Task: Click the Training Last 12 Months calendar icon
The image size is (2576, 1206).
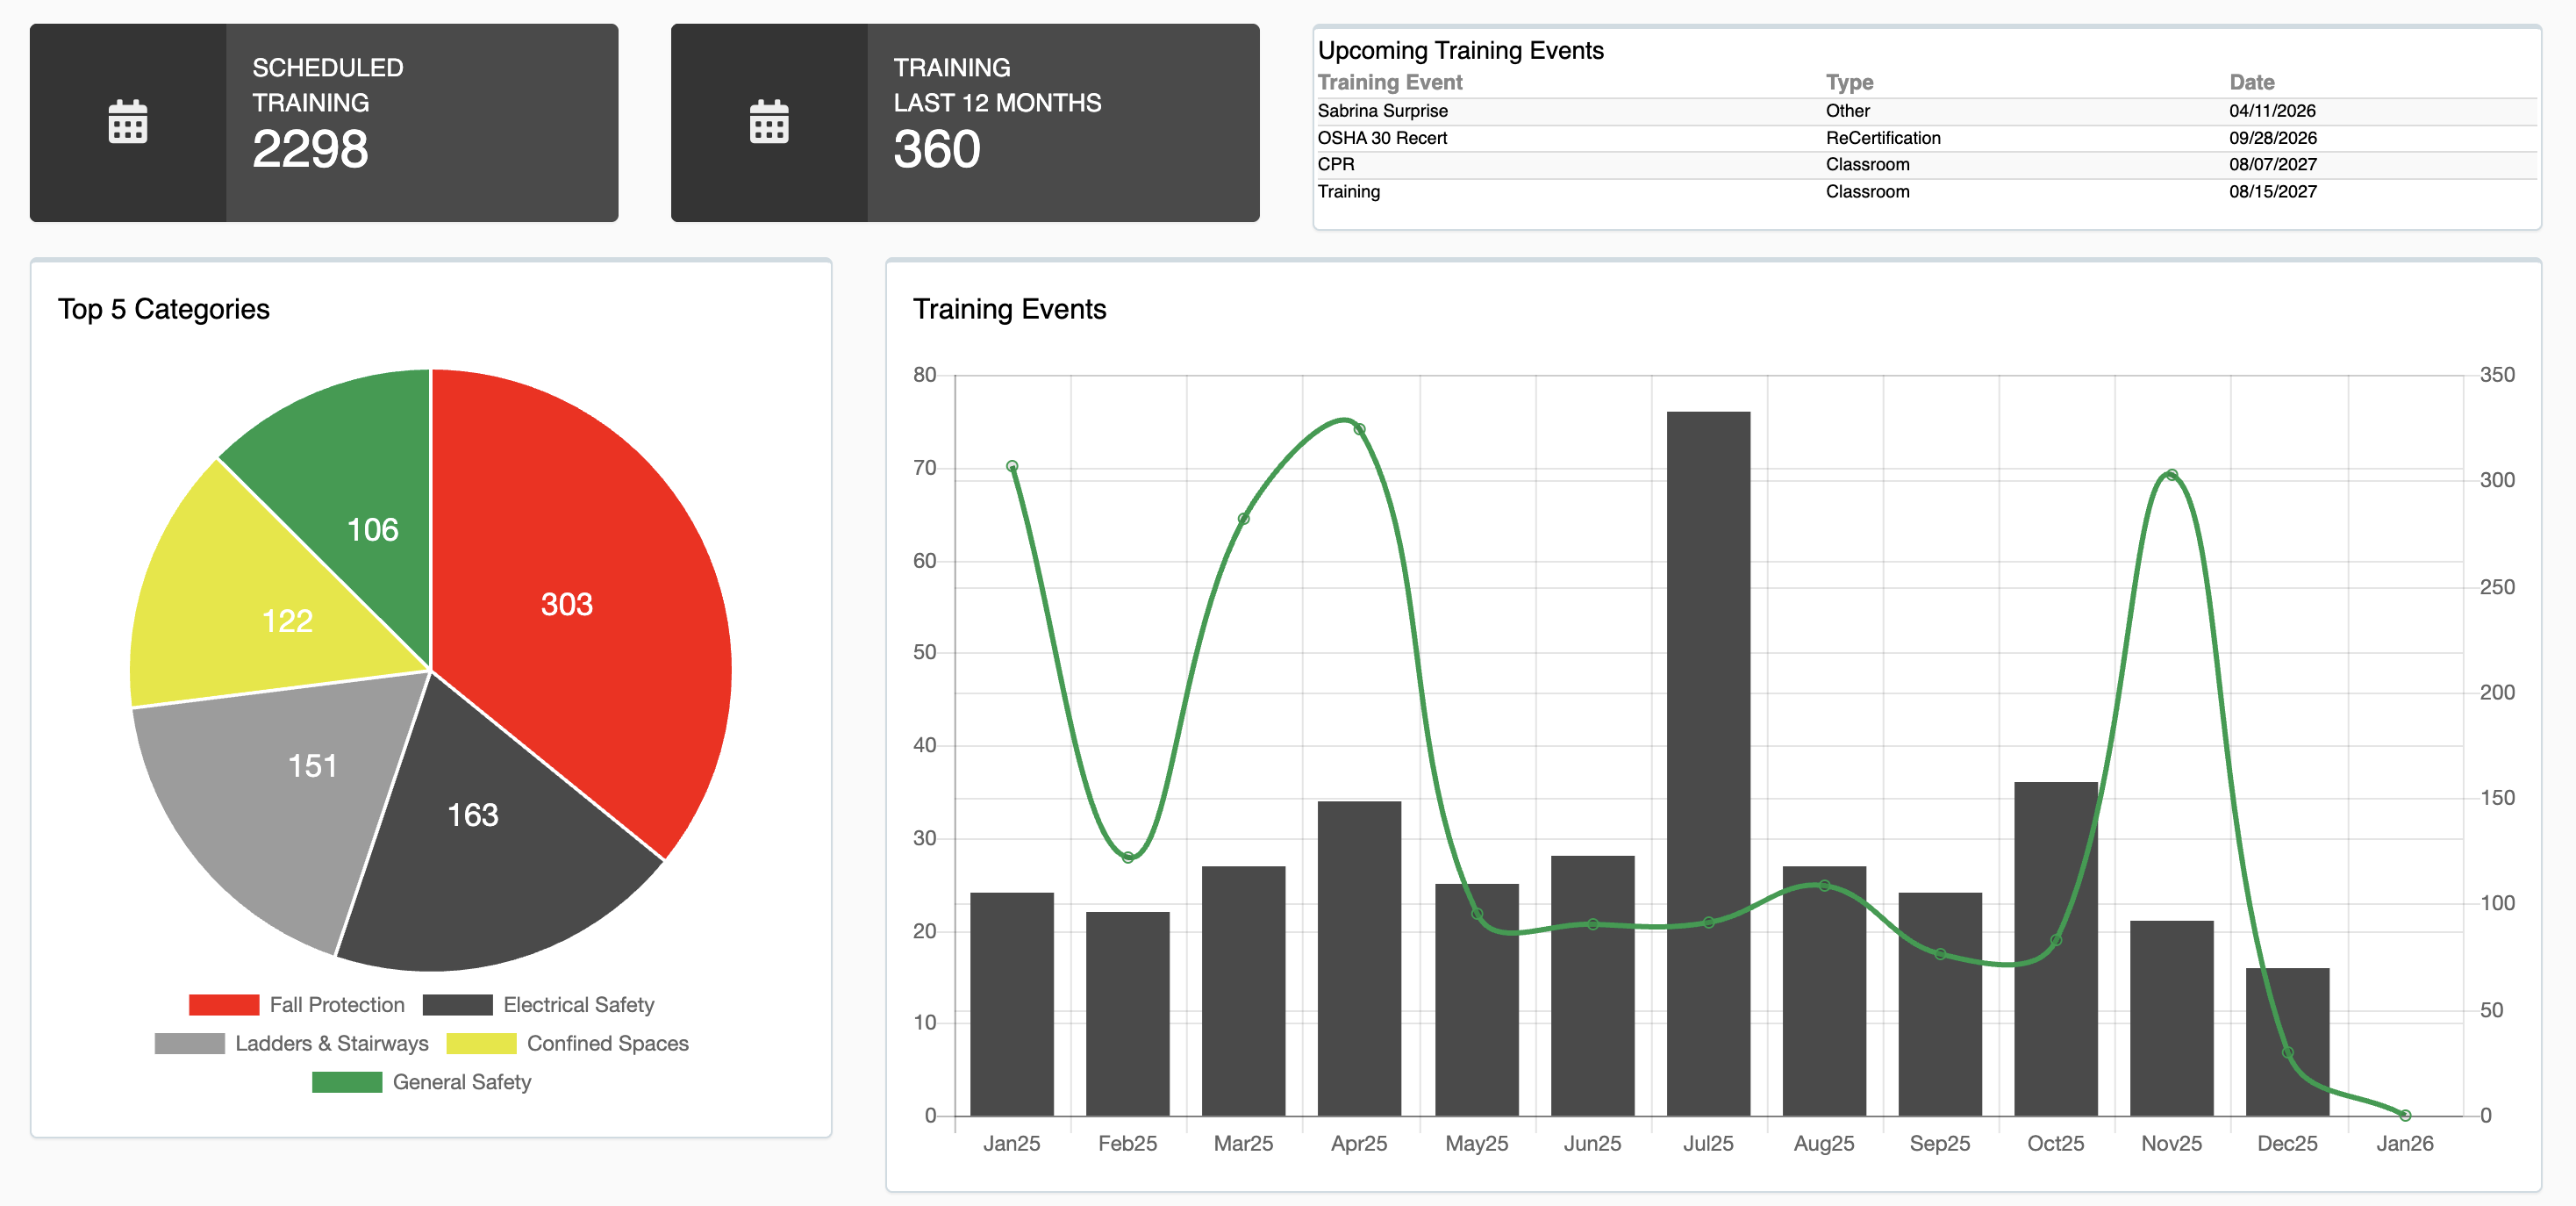Action: (x=769, y=122)
